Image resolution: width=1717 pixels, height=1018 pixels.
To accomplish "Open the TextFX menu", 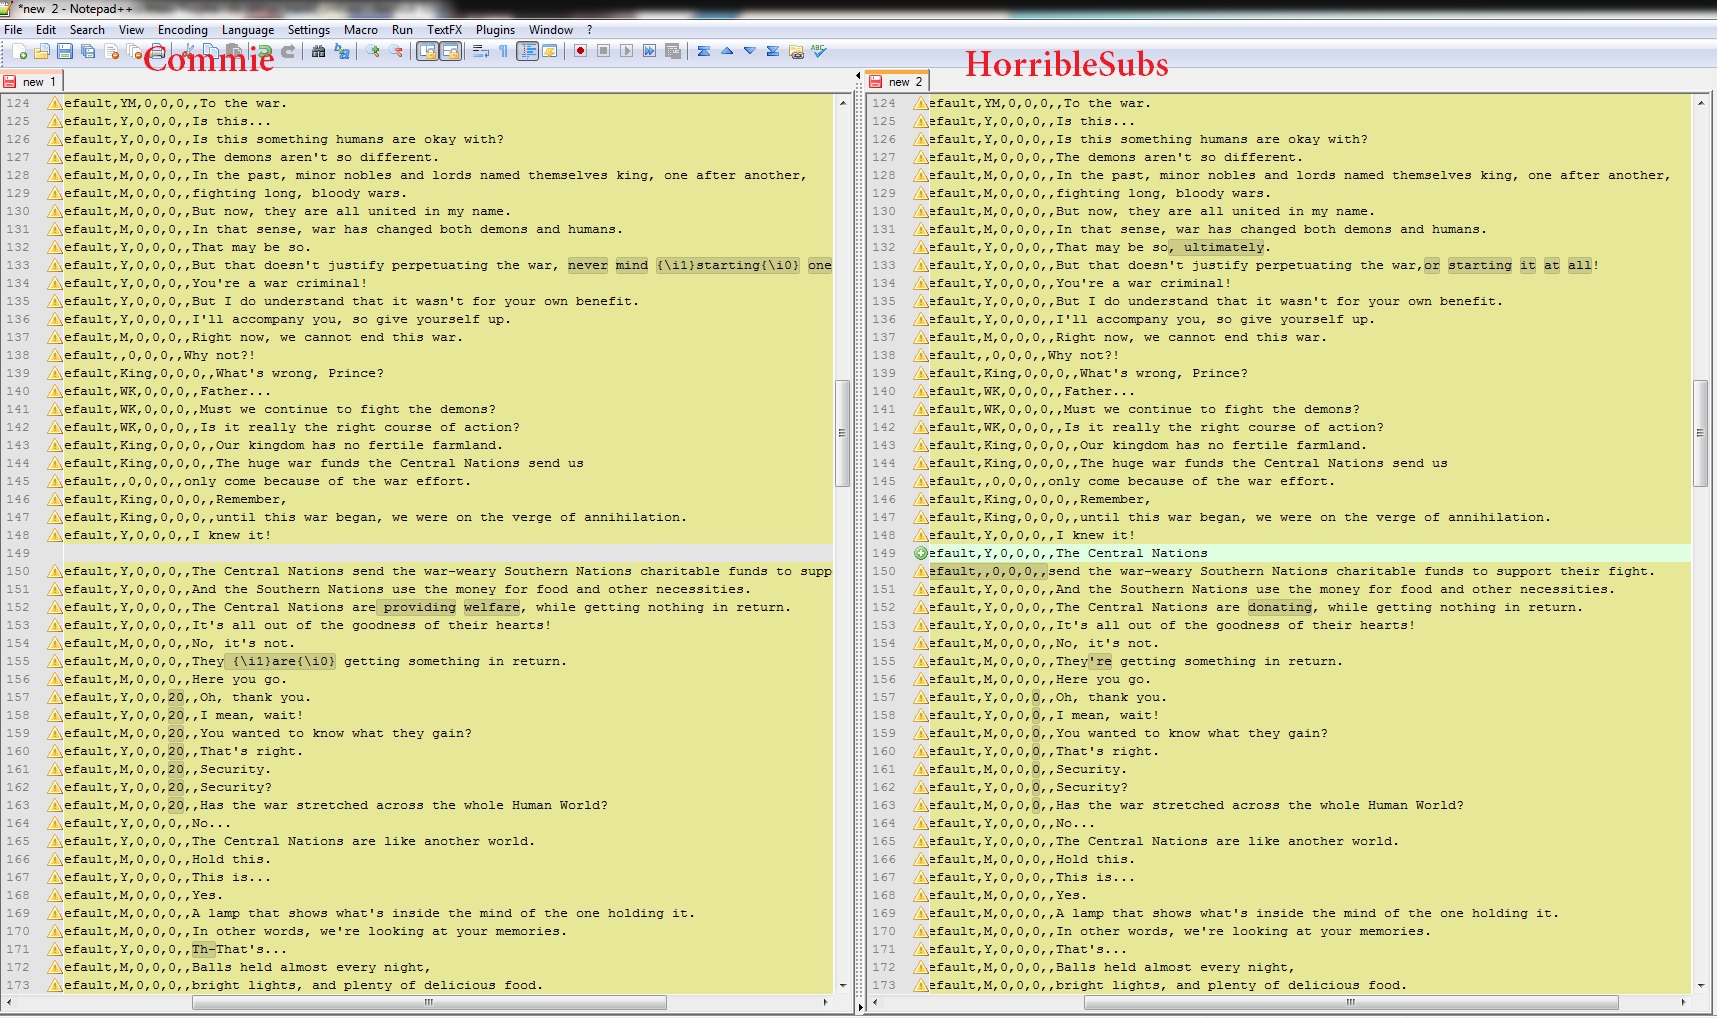I will click(445, 30).
